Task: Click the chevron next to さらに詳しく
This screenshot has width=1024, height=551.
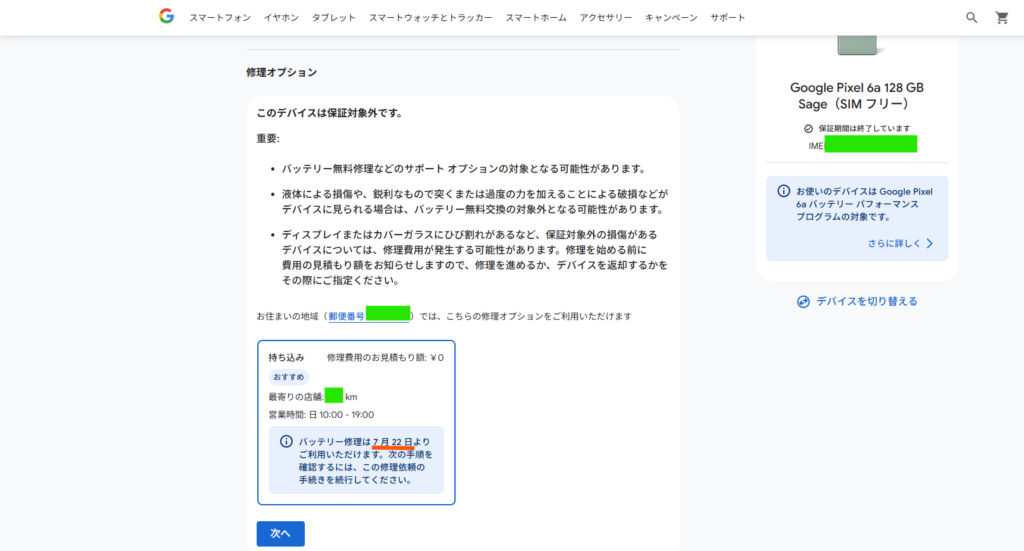Action: click(x=930, y=244)
